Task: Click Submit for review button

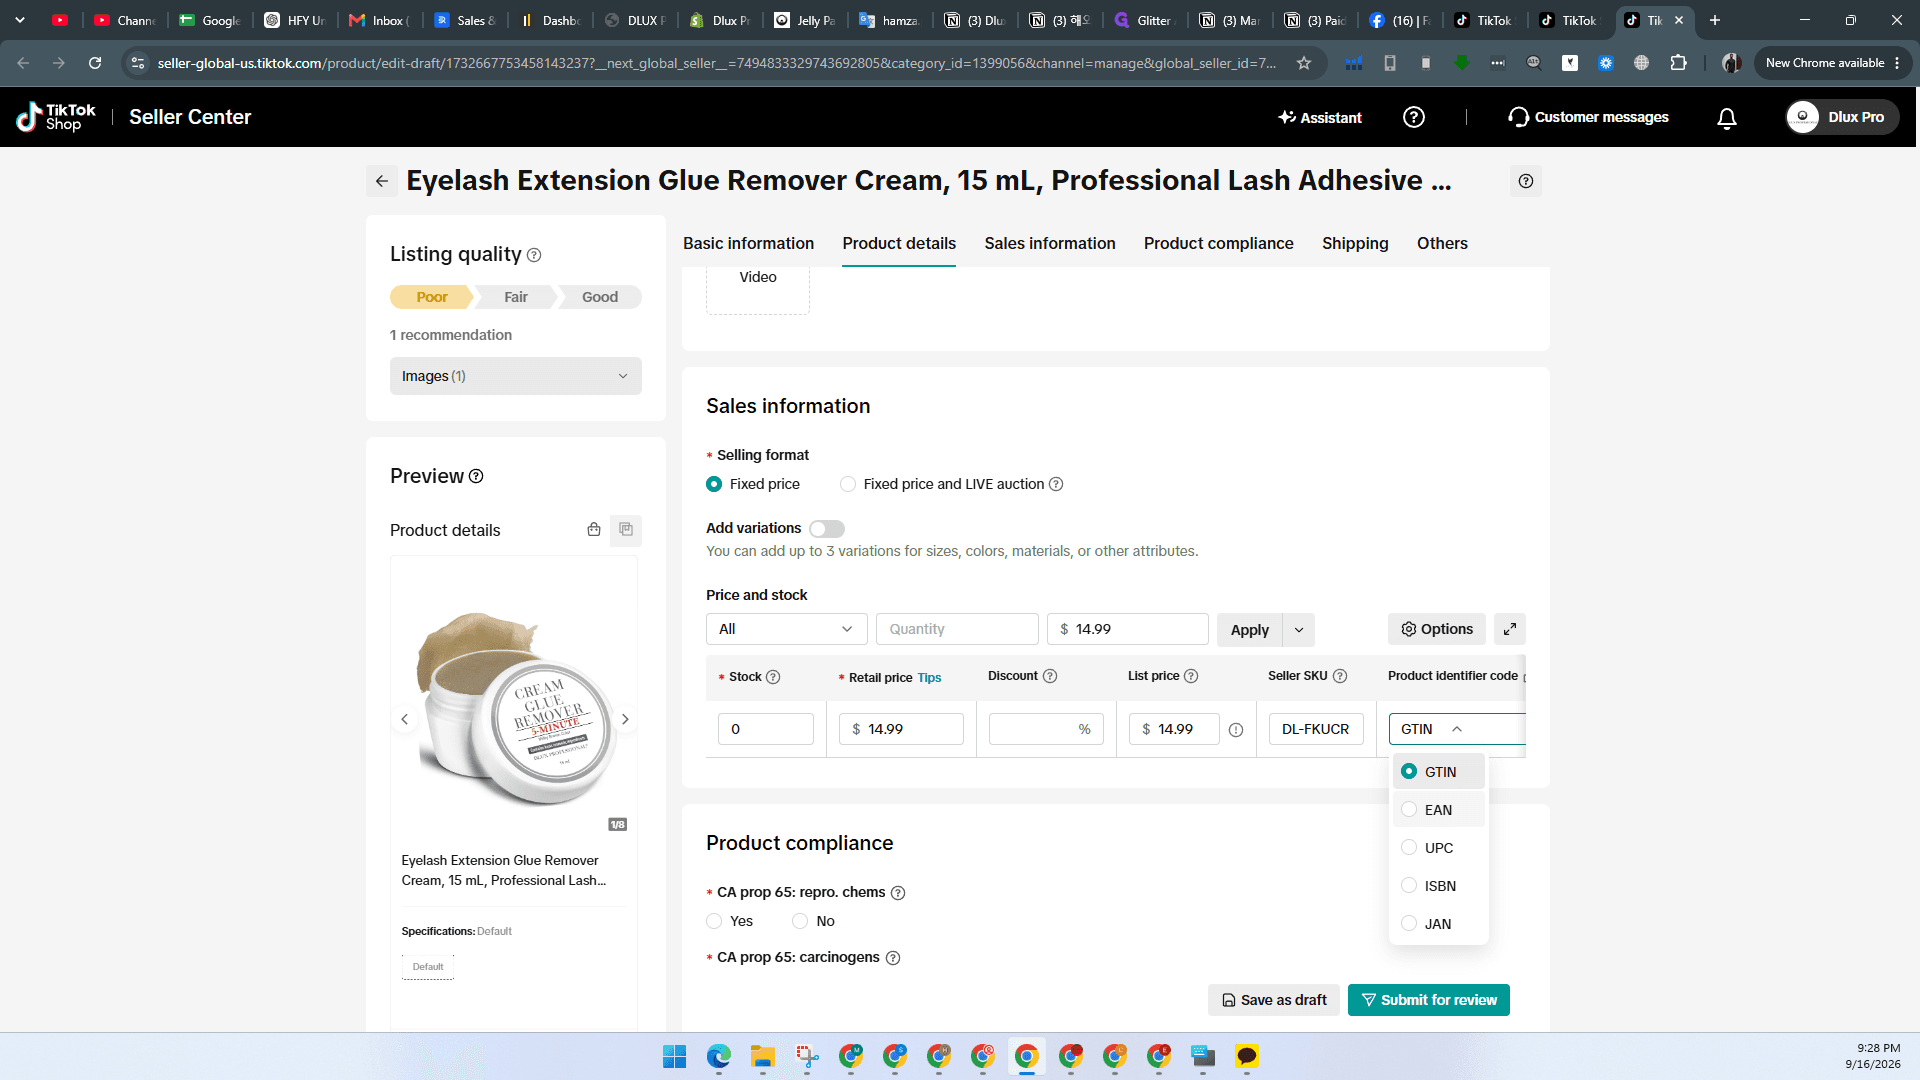Action: point(1428,1000)
